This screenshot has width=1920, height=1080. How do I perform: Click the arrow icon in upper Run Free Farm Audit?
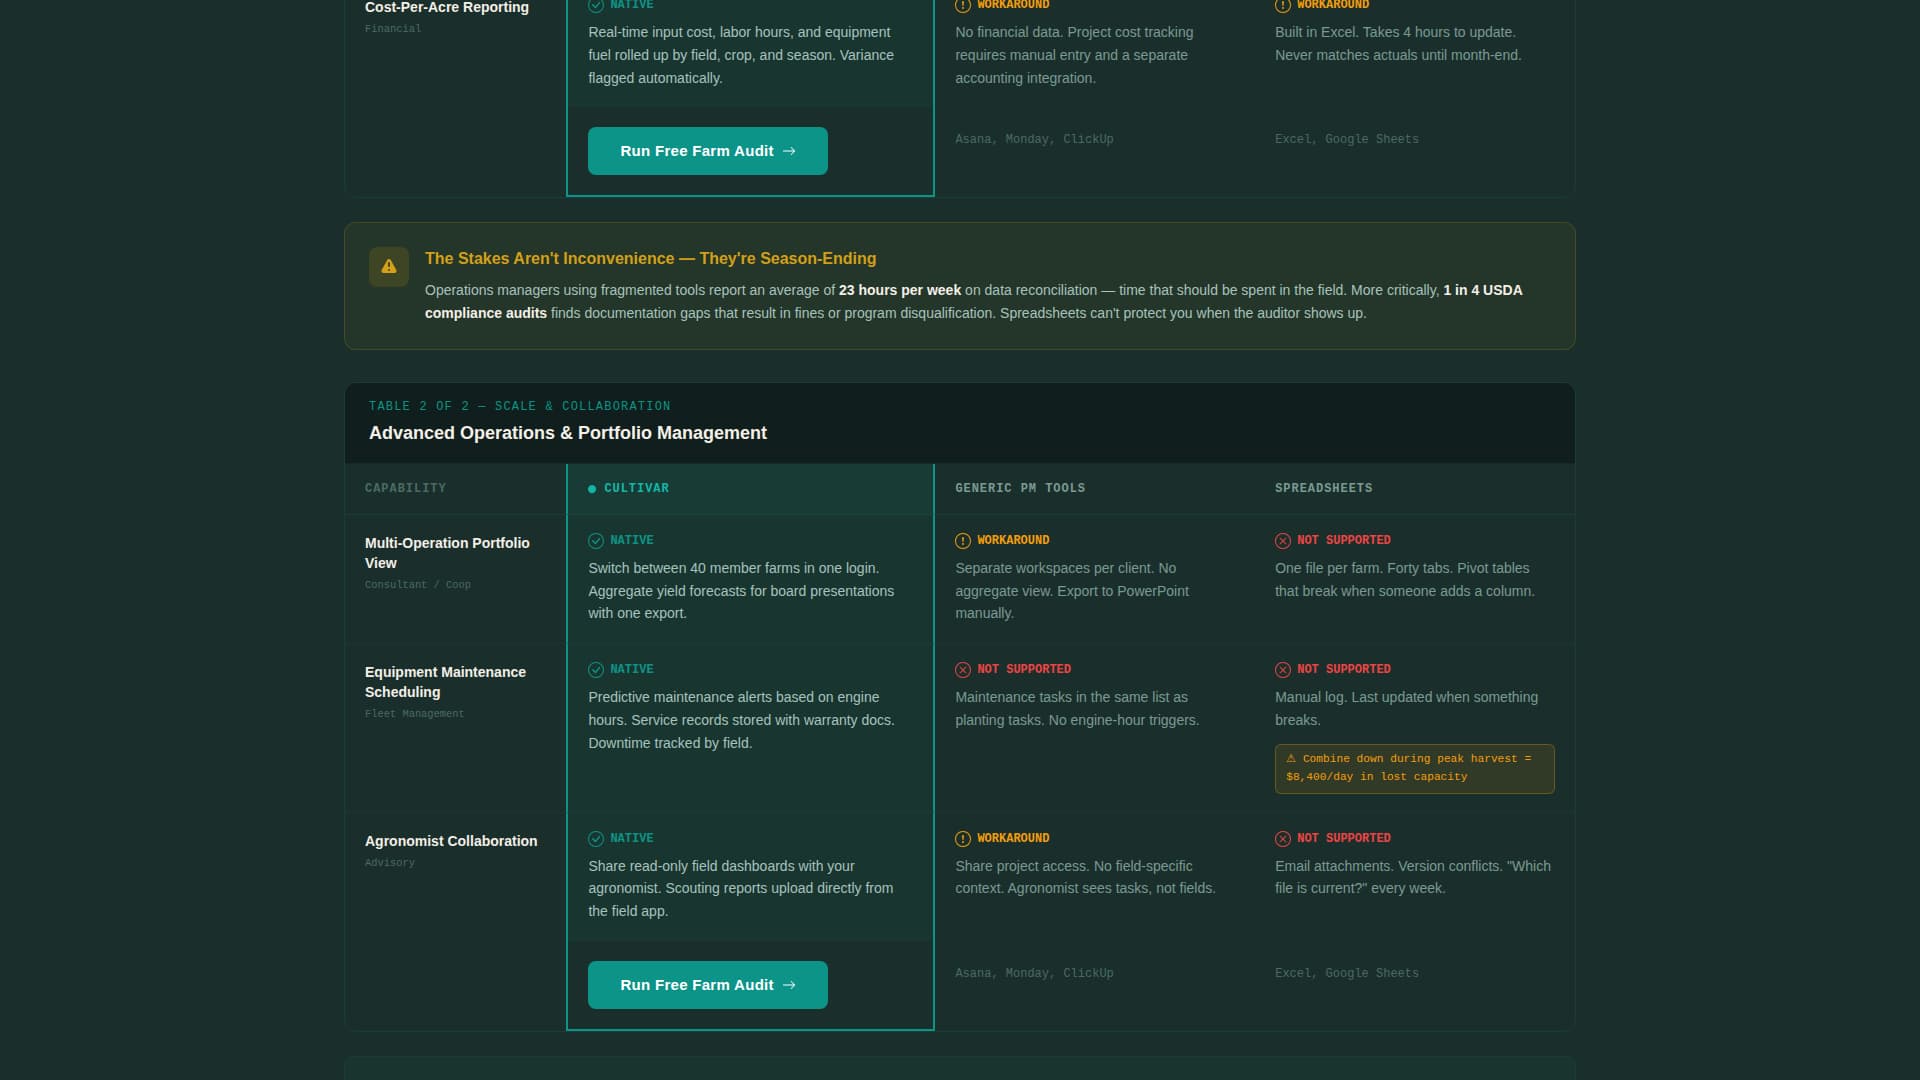[789, 151]
